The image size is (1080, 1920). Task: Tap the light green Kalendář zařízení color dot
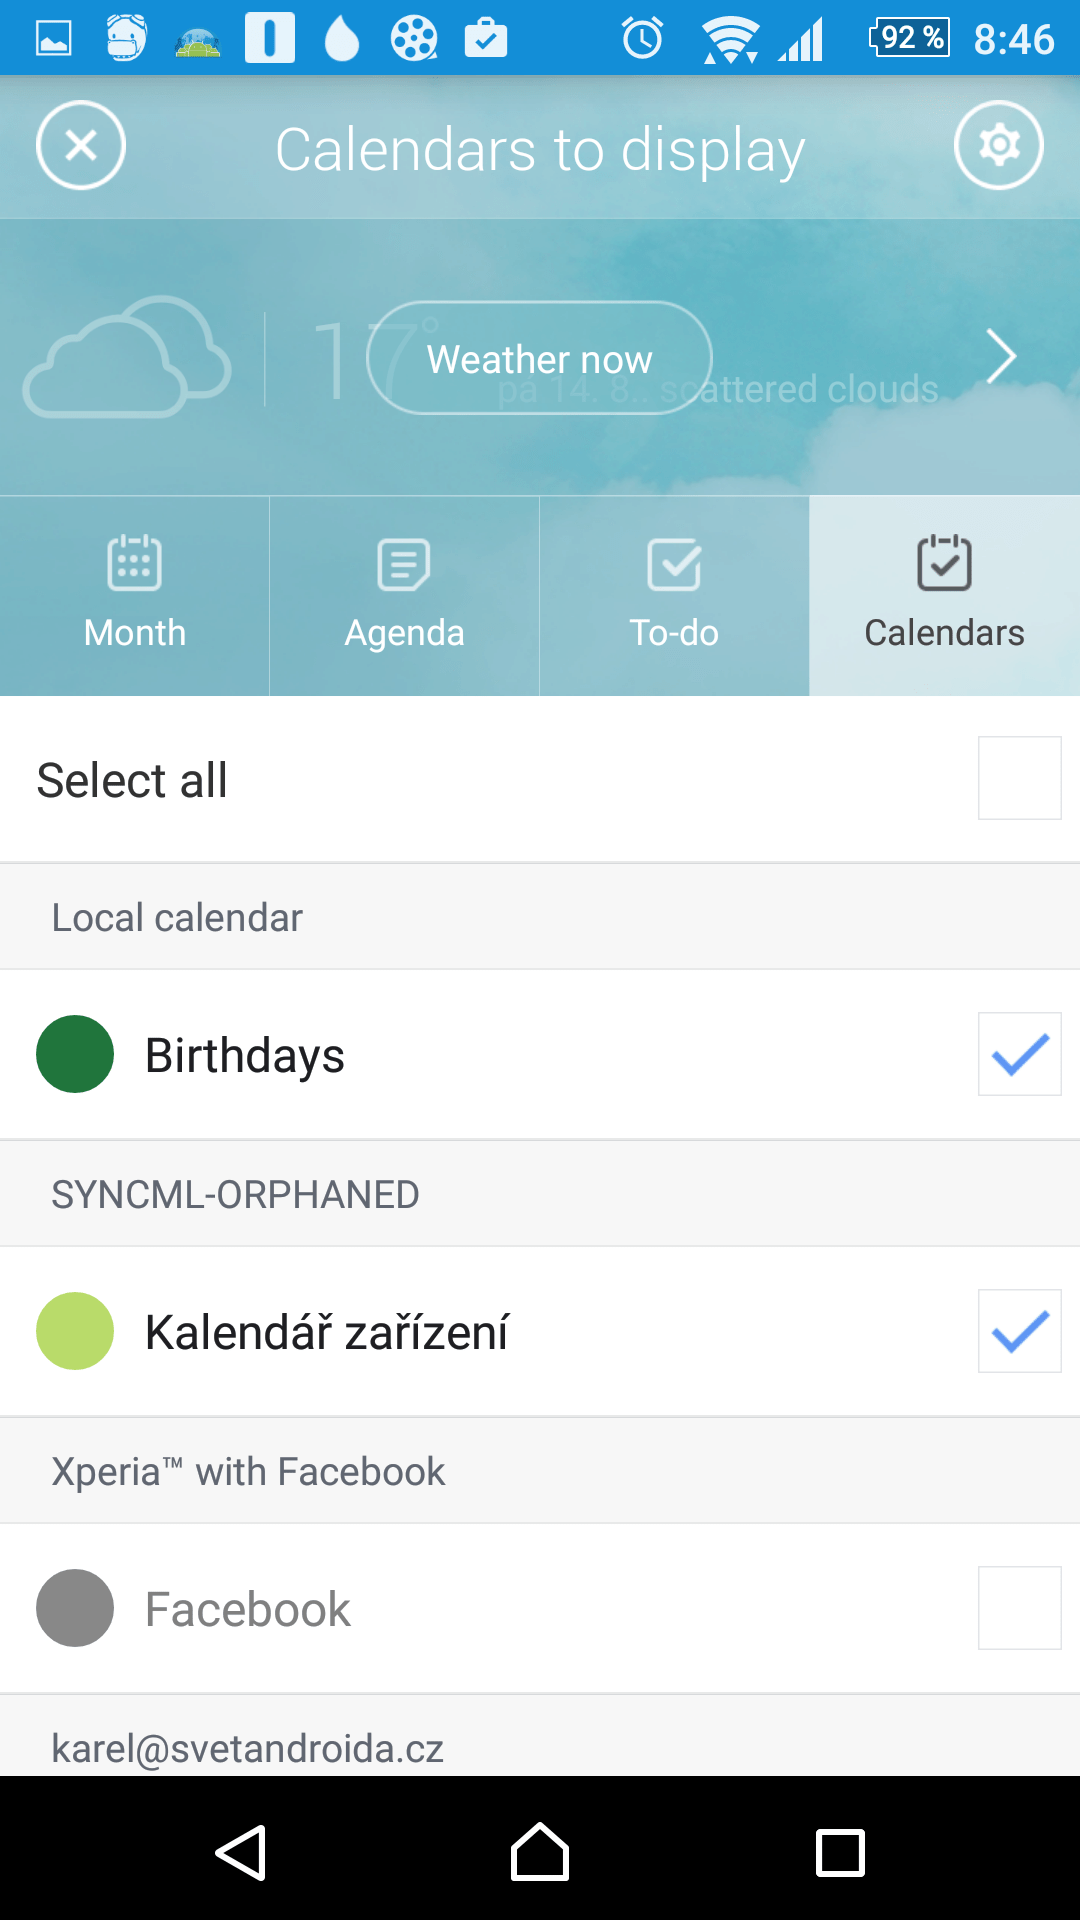coord(75,1331)
